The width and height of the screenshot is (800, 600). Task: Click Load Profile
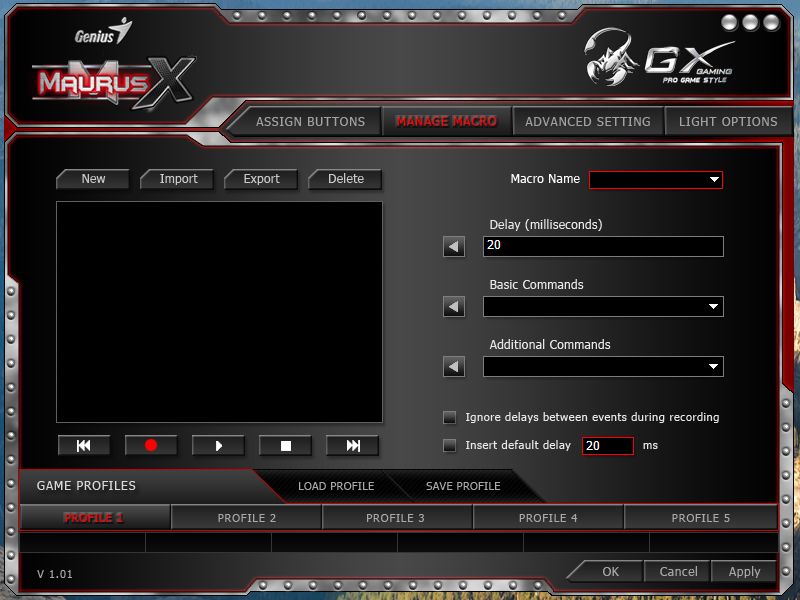336,486
